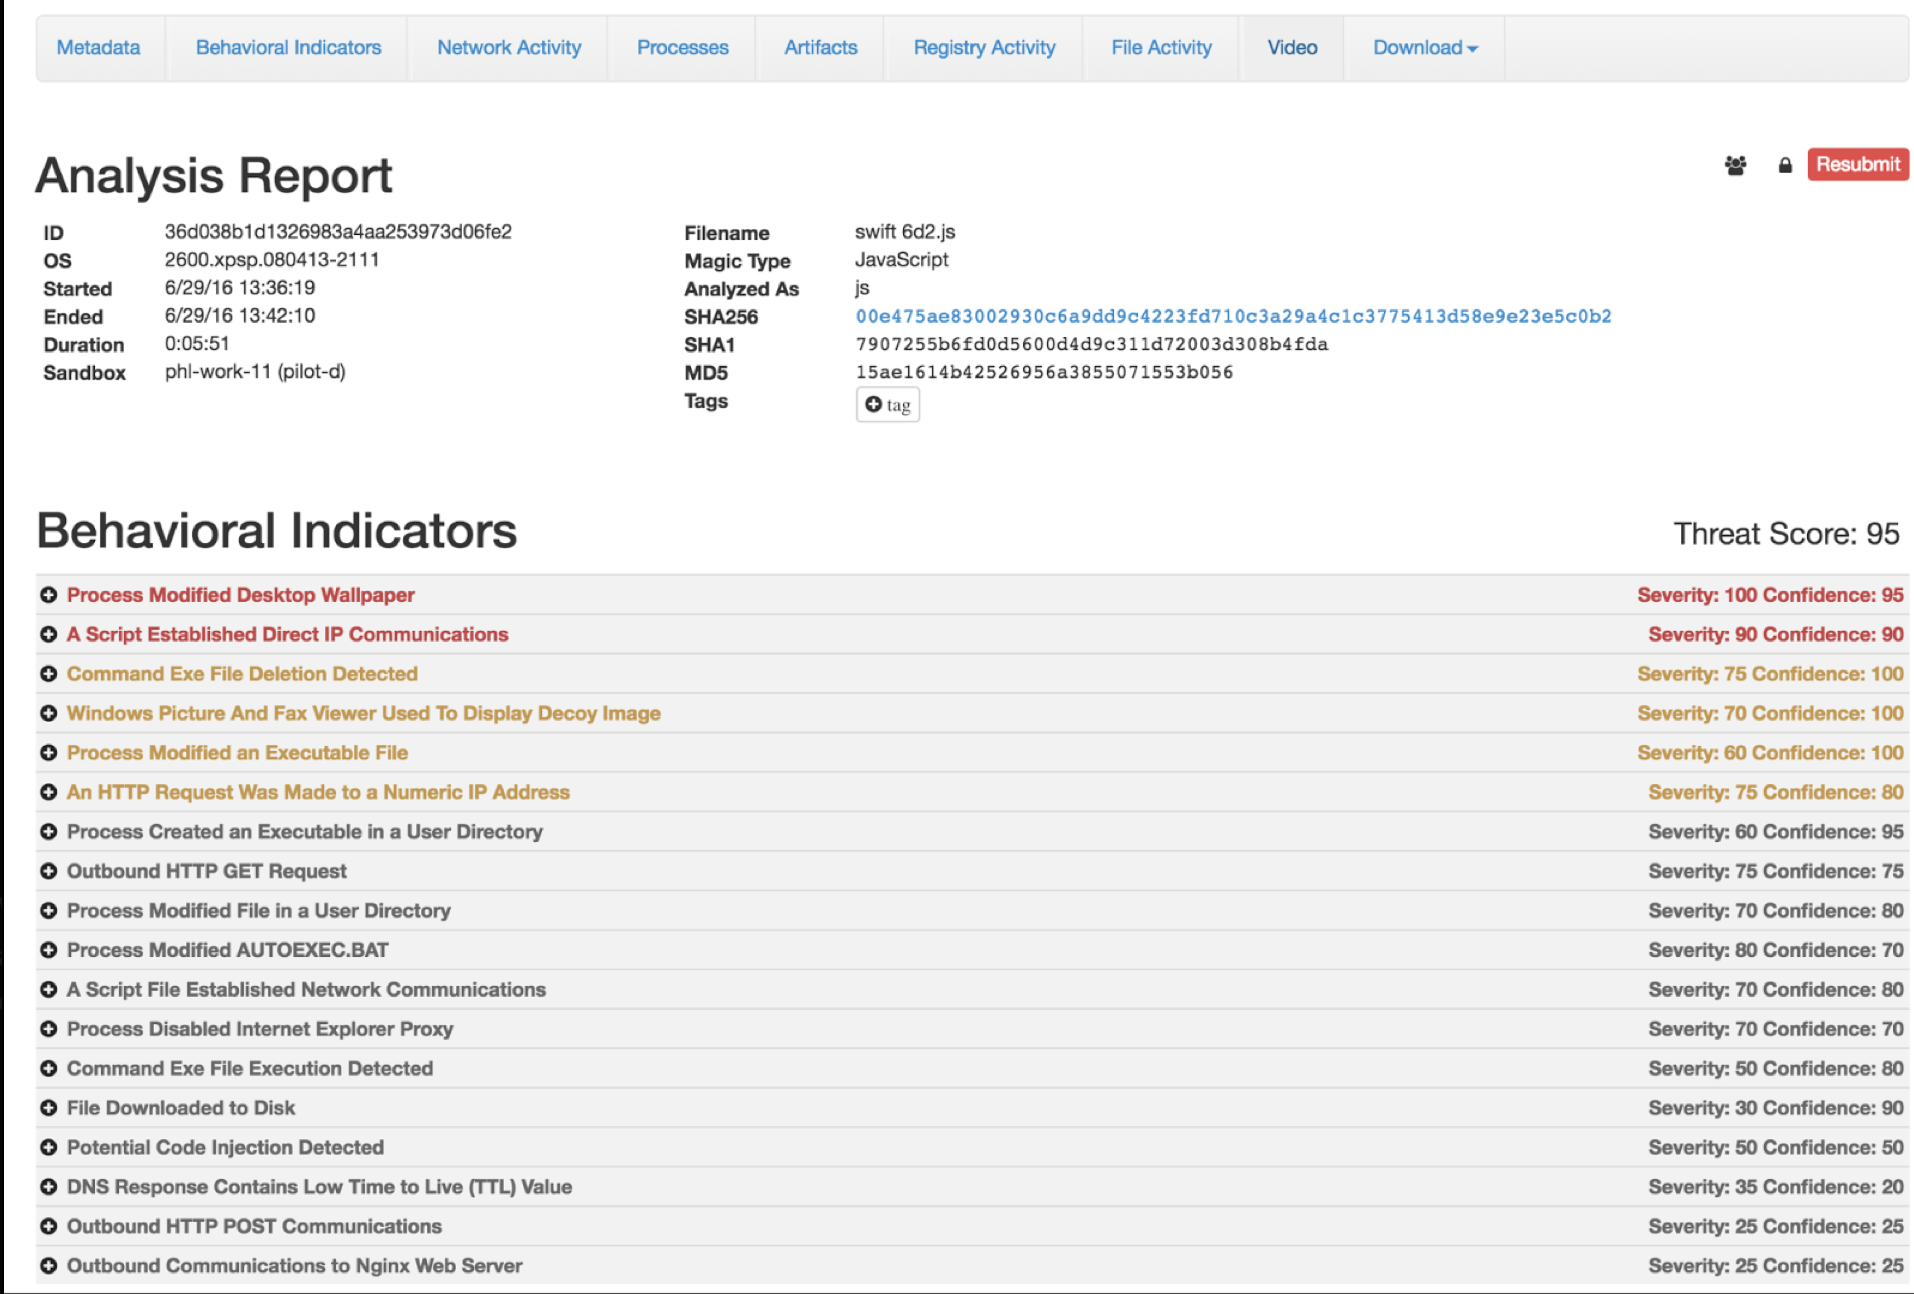Click plus icon beside File Downloaded to Disk

48,1108
